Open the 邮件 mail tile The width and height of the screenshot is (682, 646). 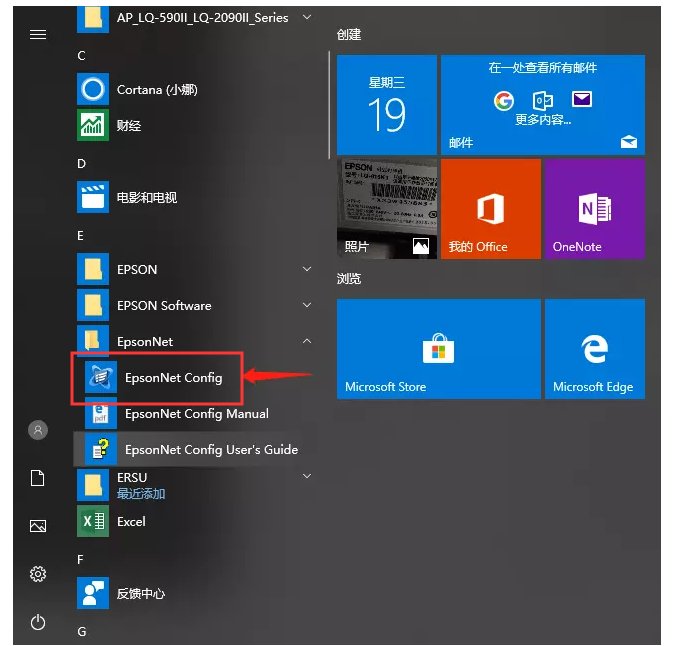(x=543, y=104)
